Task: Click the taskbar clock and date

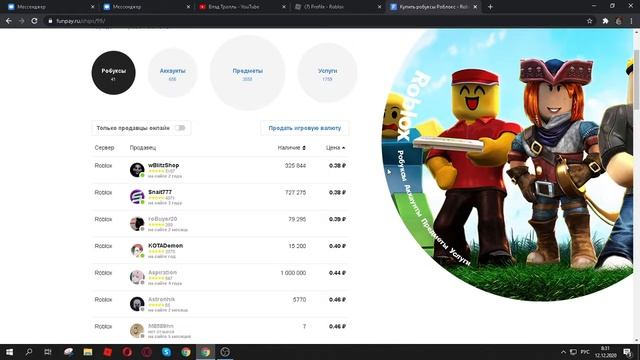Action: click(605, 352)
